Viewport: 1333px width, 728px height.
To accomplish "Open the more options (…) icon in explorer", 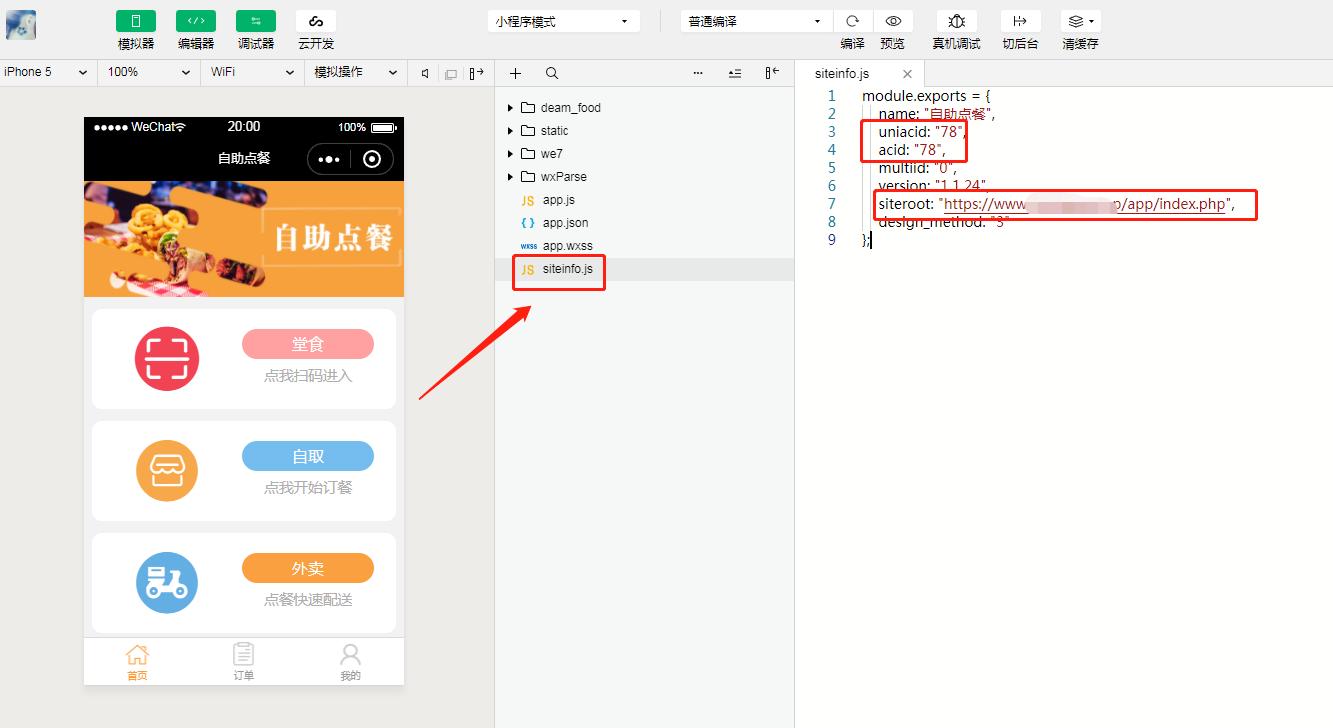I will (698, 72).
